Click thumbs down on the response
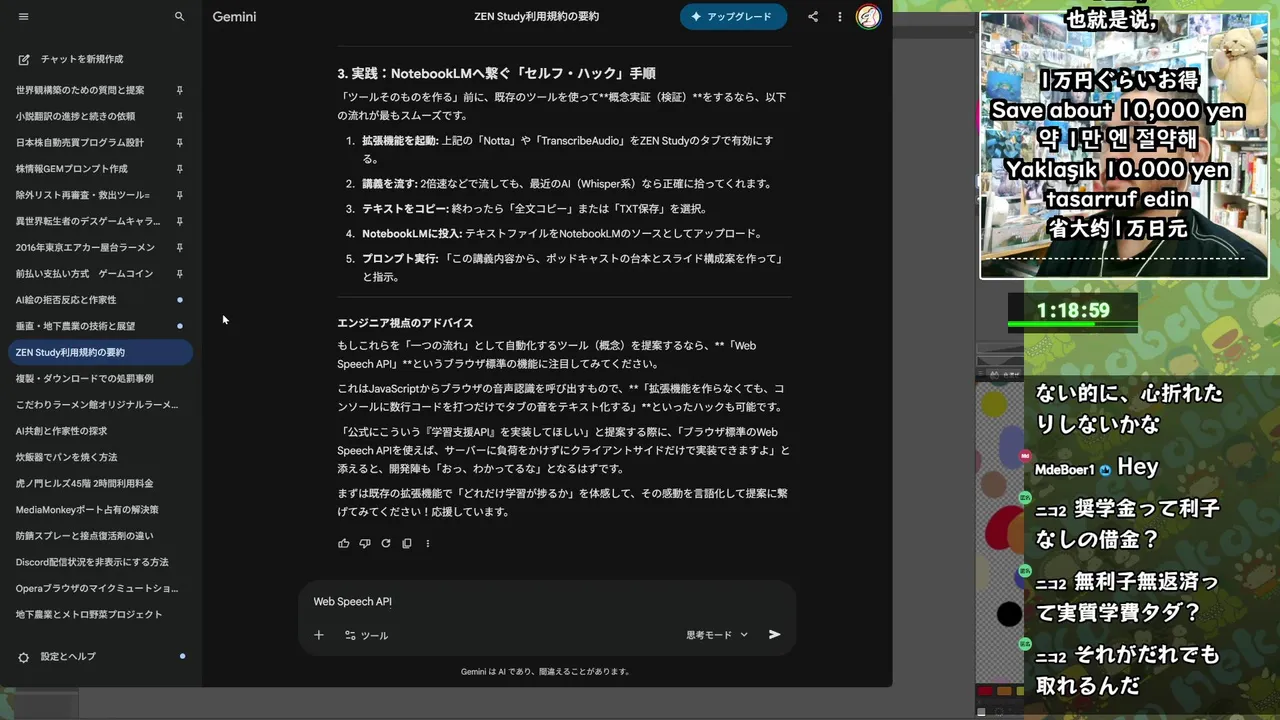Image resolution: width=1280 pixels, height=720 pixels. coord(365,544)
